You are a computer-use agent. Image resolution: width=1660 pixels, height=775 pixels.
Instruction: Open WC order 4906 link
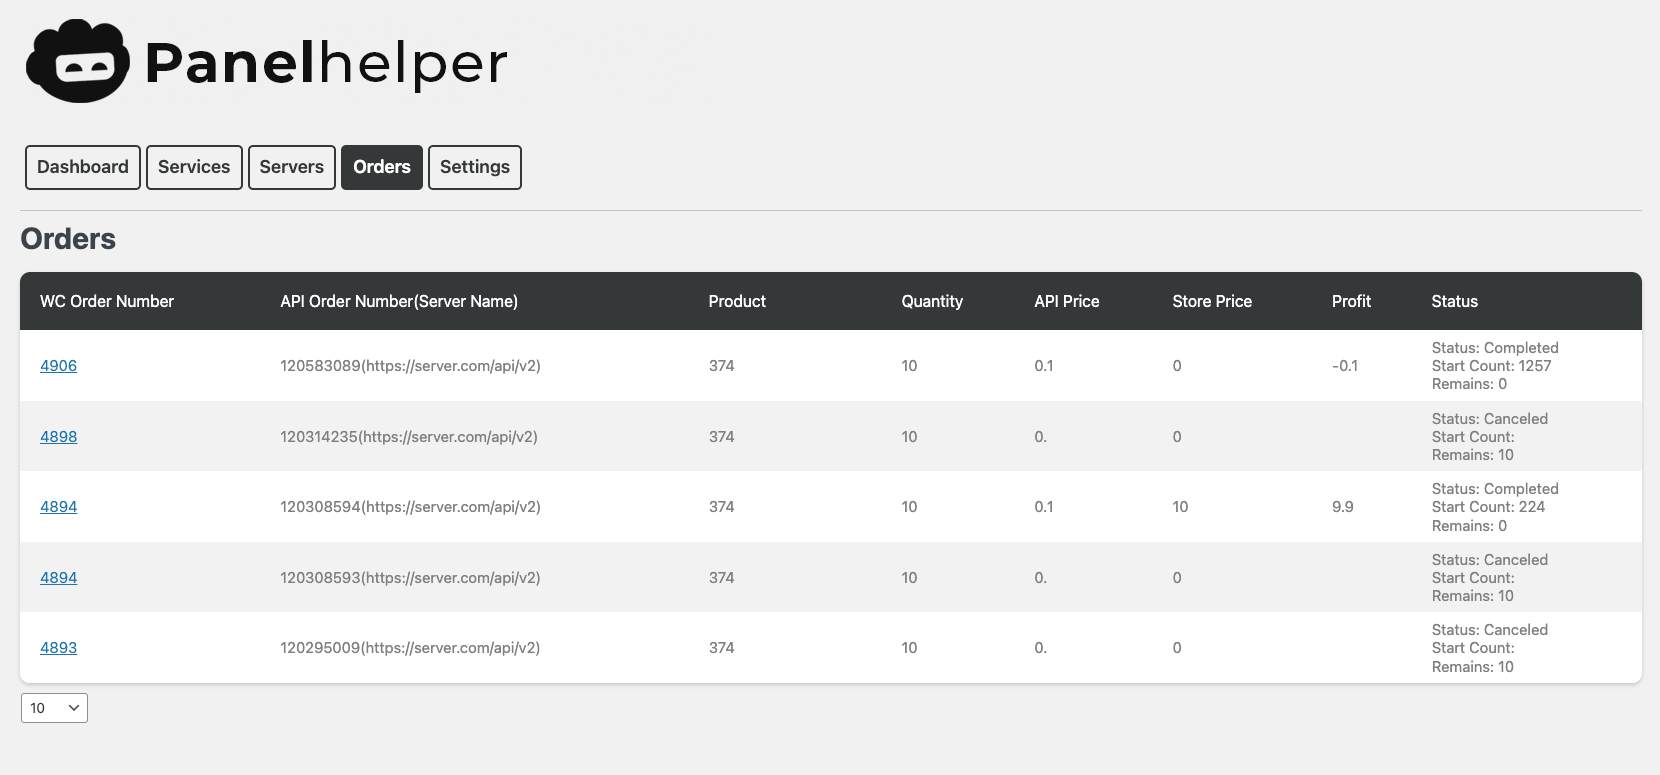click(x=58, y=366)
